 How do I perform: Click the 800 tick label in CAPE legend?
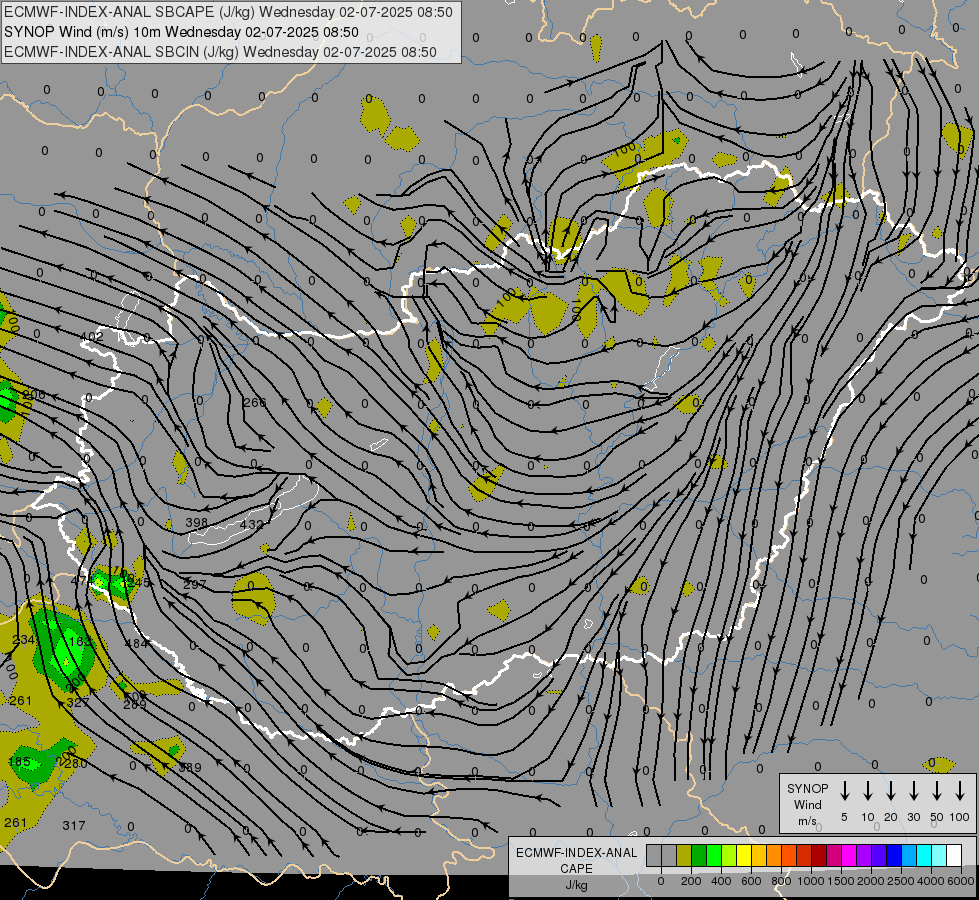tap(781, 881)
